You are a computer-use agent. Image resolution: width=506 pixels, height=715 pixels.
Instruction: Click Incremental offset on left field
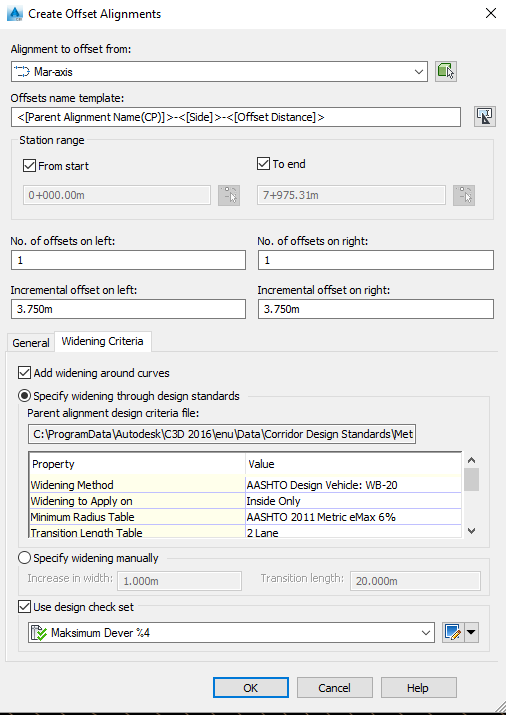128,309
